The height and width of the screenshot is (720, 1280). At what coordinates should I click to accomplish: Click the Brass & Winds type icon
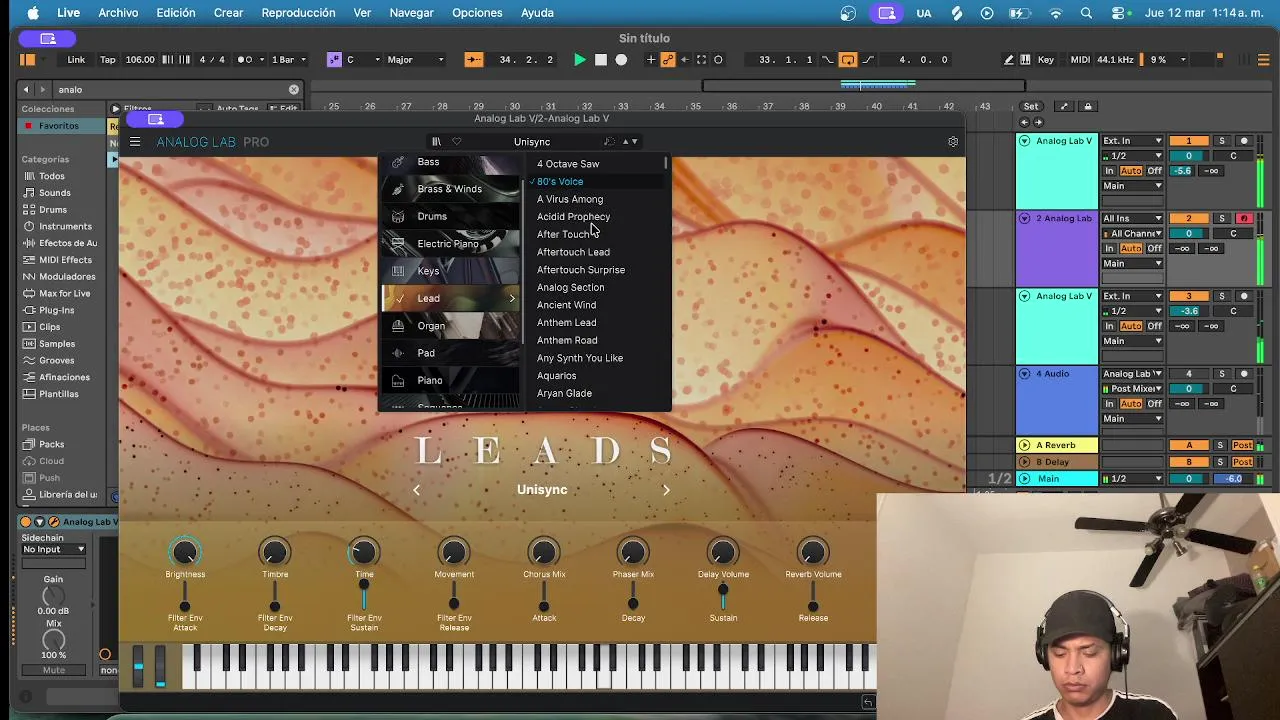pyautogui.click(x=398, y=189)
